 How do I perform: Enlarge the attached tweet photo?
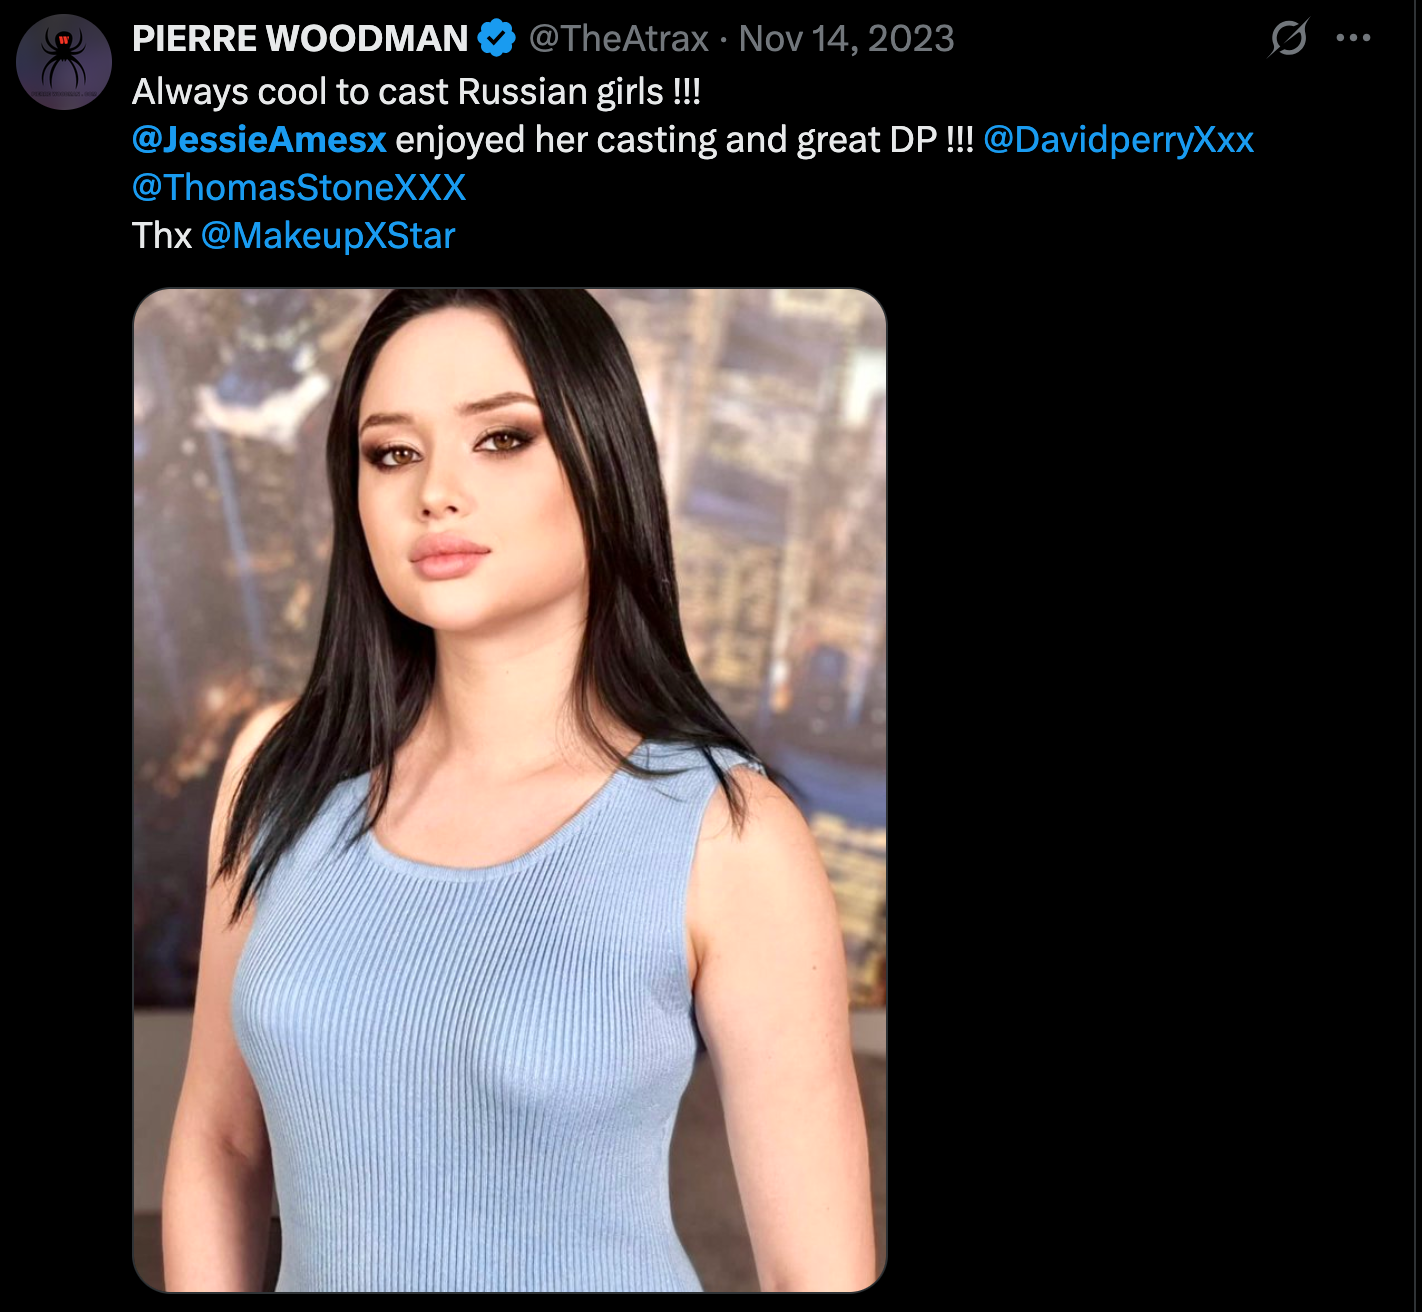(x=510, y=790)
